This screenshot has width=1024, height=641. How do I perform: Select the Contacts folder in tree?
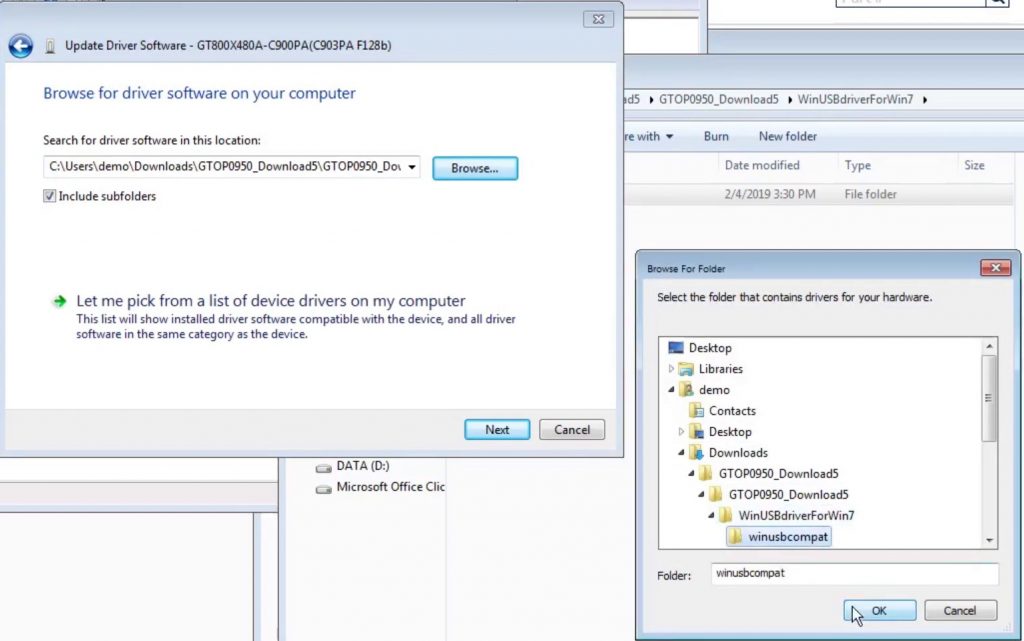(732, 411)
